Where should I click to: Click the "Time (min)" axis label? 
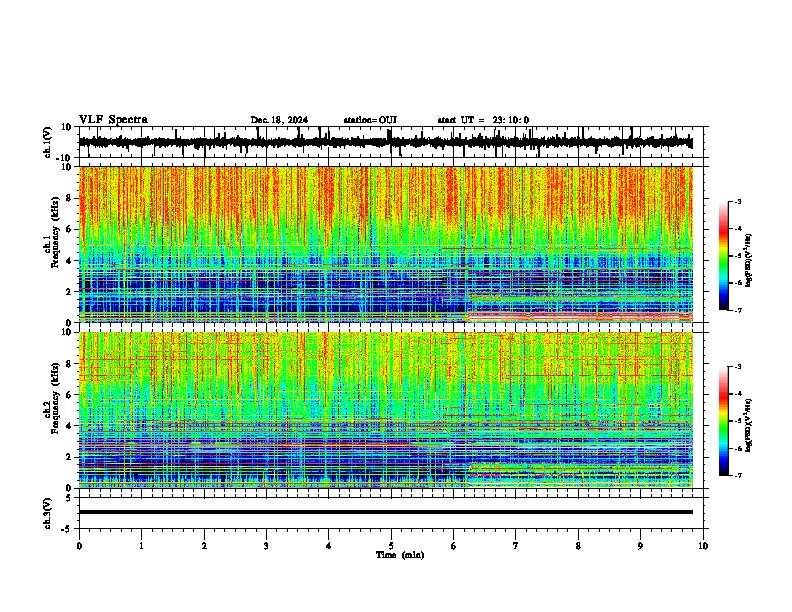[400, 555]
